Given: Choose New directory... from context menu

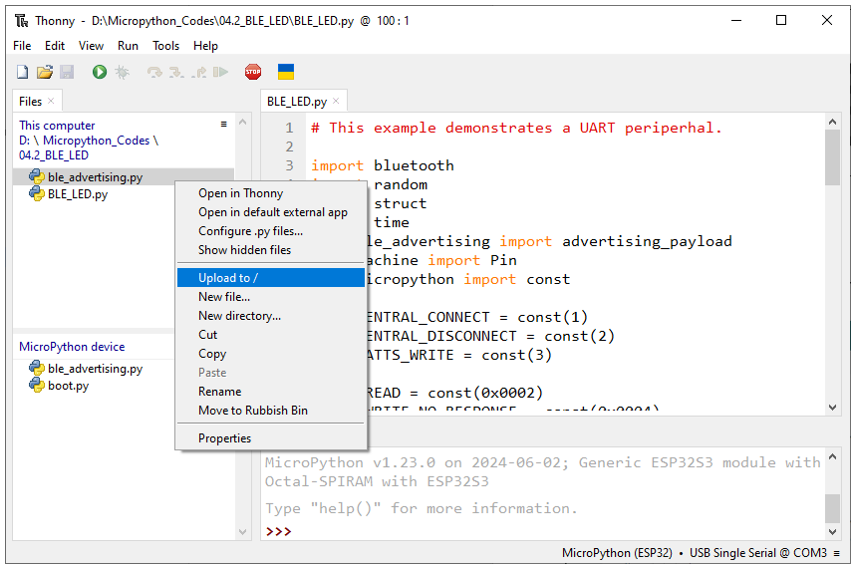Looking at the screenshot, I should 271,316.
